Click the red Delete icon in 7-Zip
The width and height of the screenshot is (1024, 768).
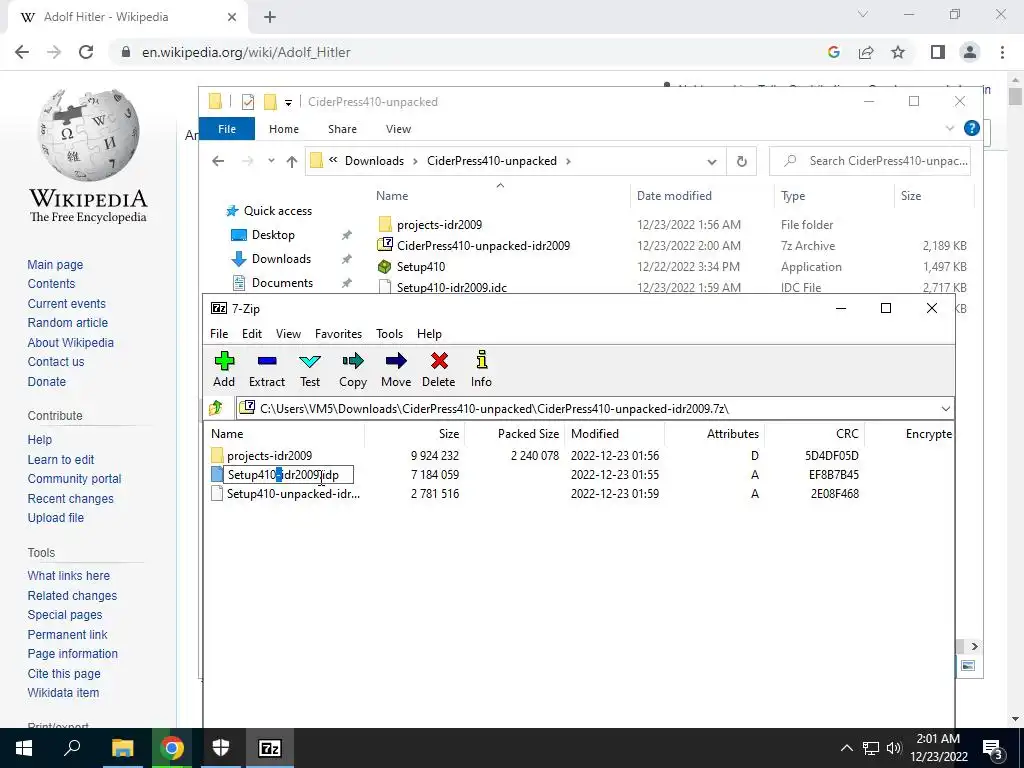439,369
